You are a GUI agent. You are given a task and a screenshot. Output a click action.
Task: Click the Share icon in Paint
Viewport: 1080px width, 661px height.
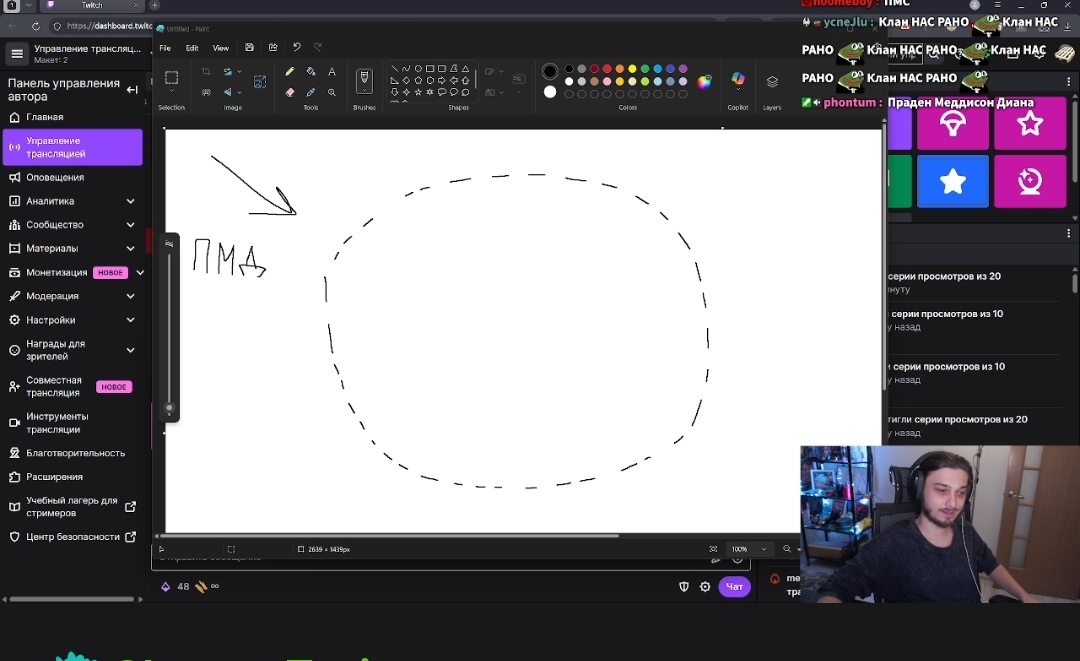point(273,48)
